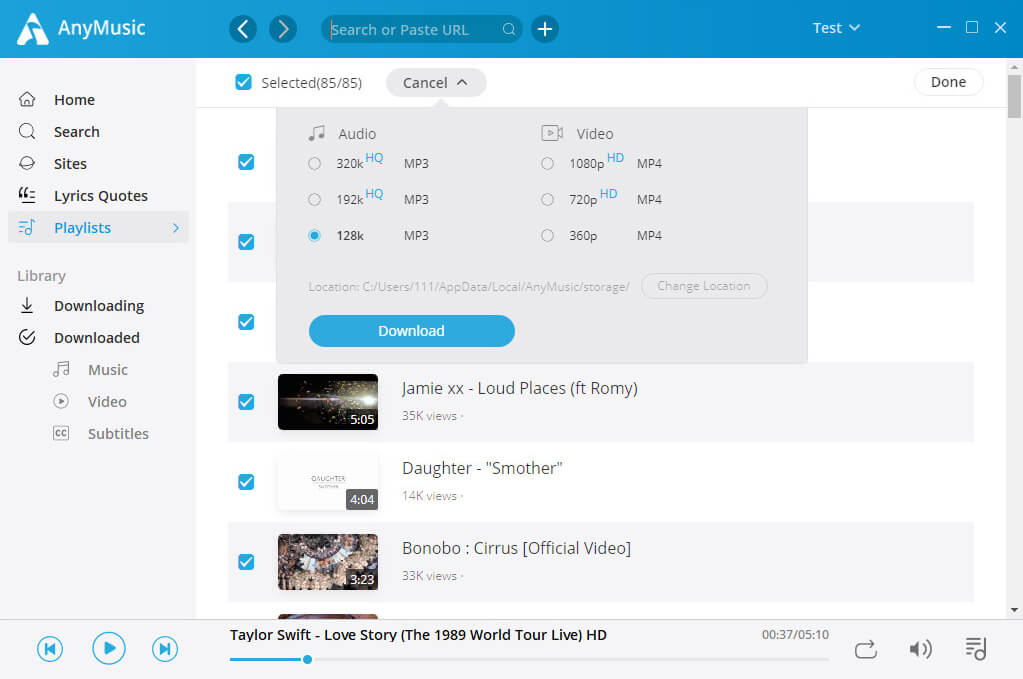The image size is (1023, 679).
Task: Click the Taylor Swift Love Story track title
Action: tap(418, 635)
